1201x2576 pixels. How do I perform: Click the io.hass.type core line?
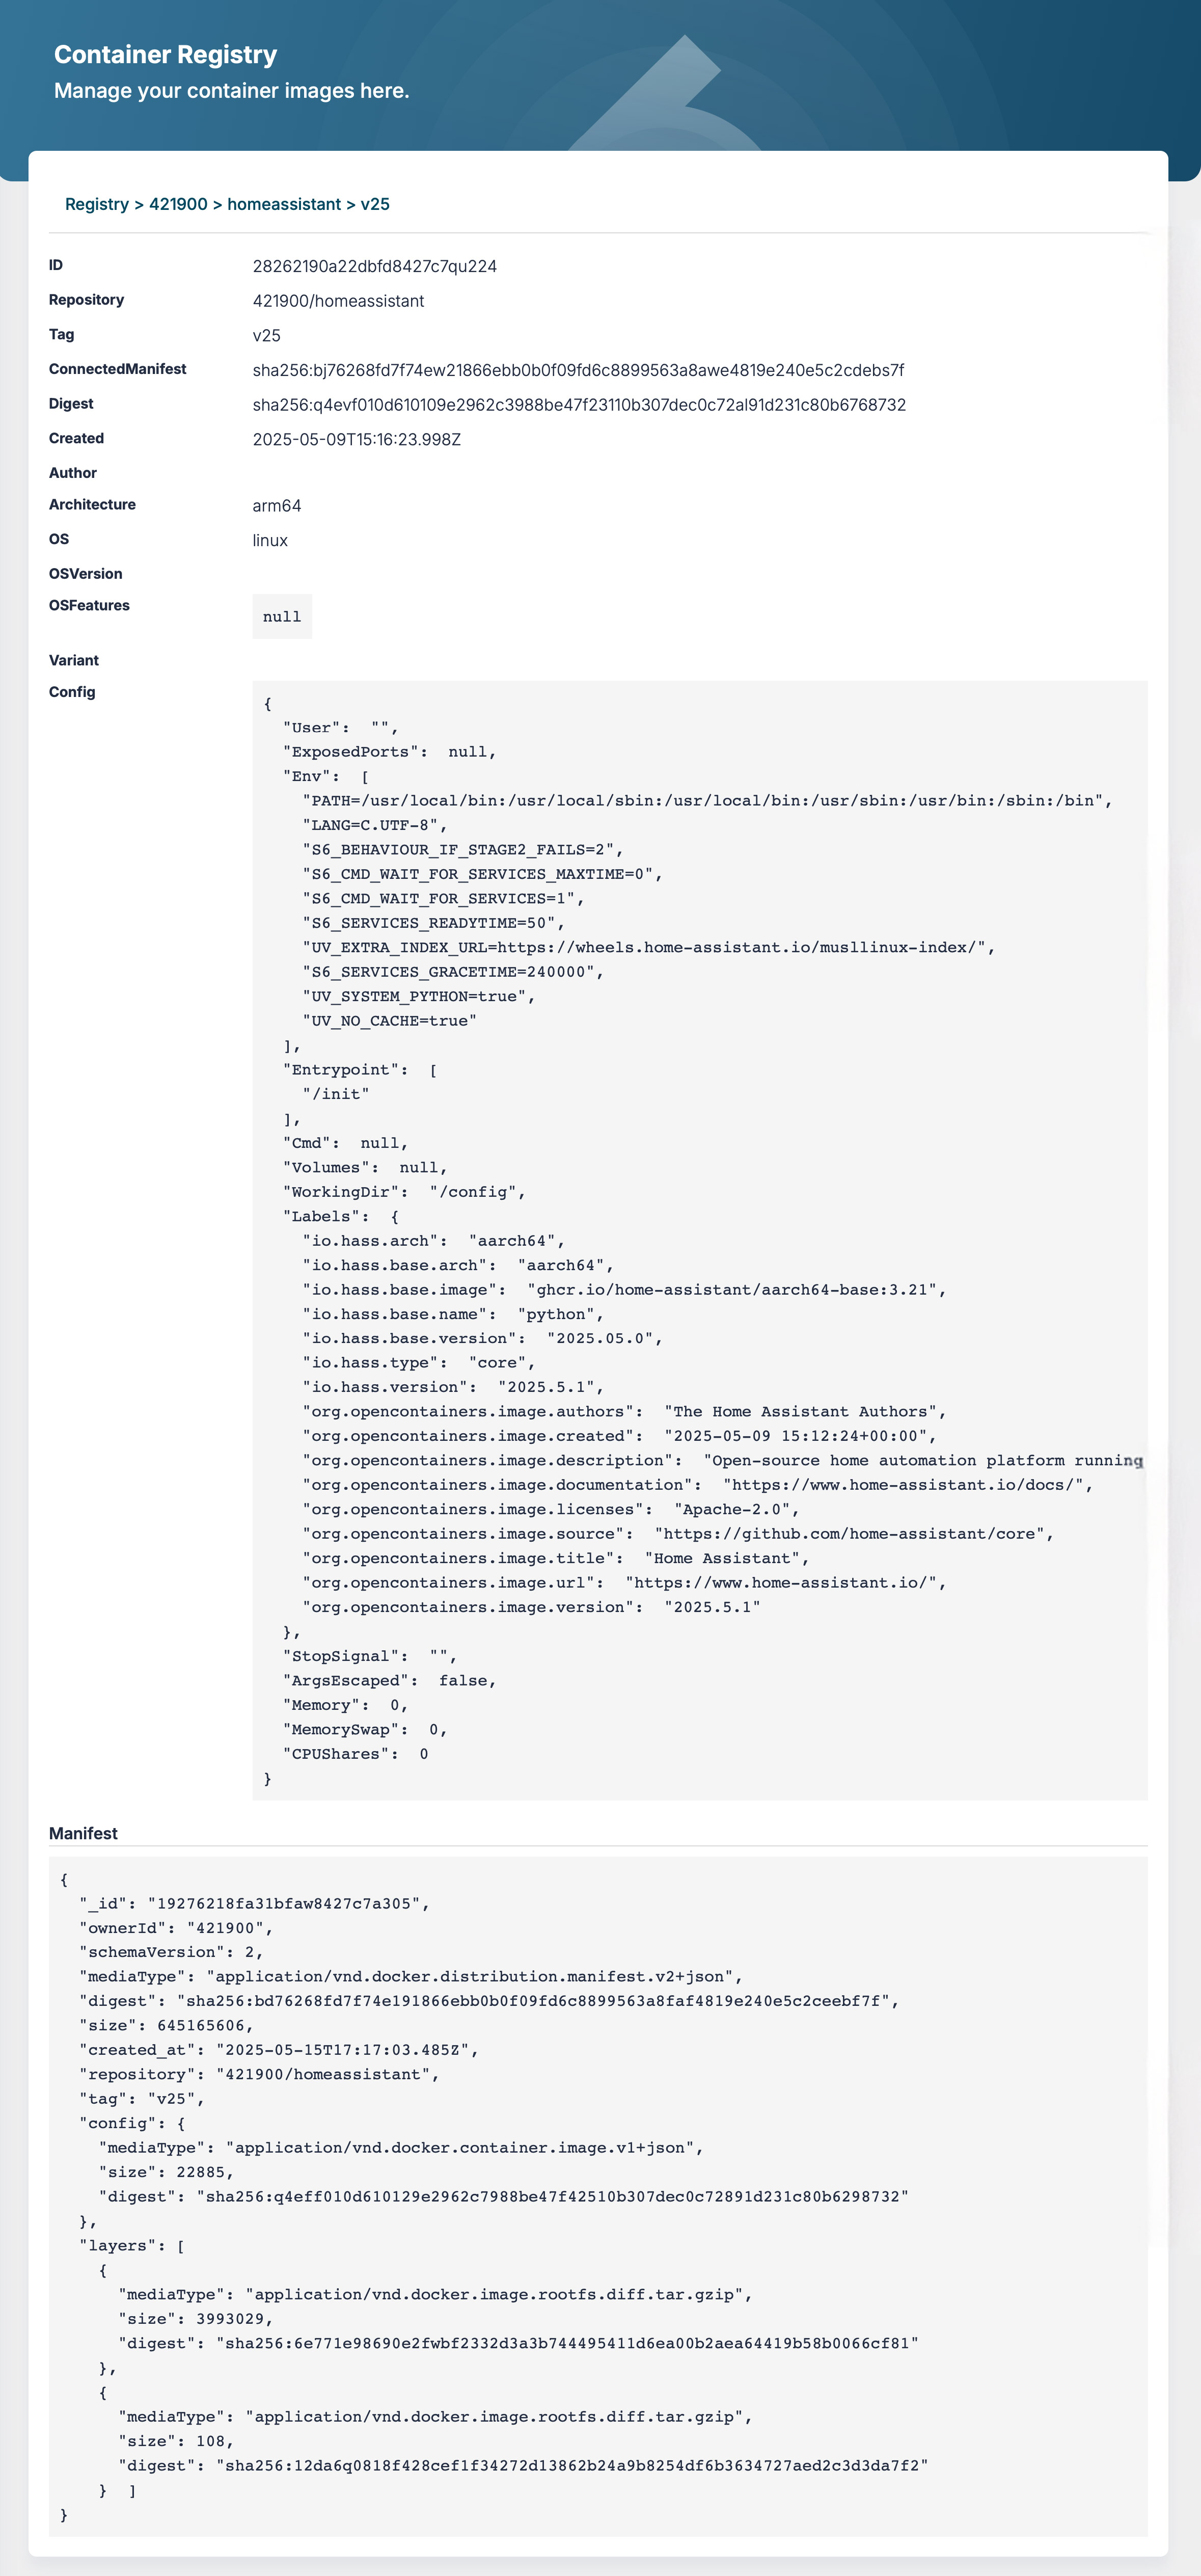point(419,1363)
